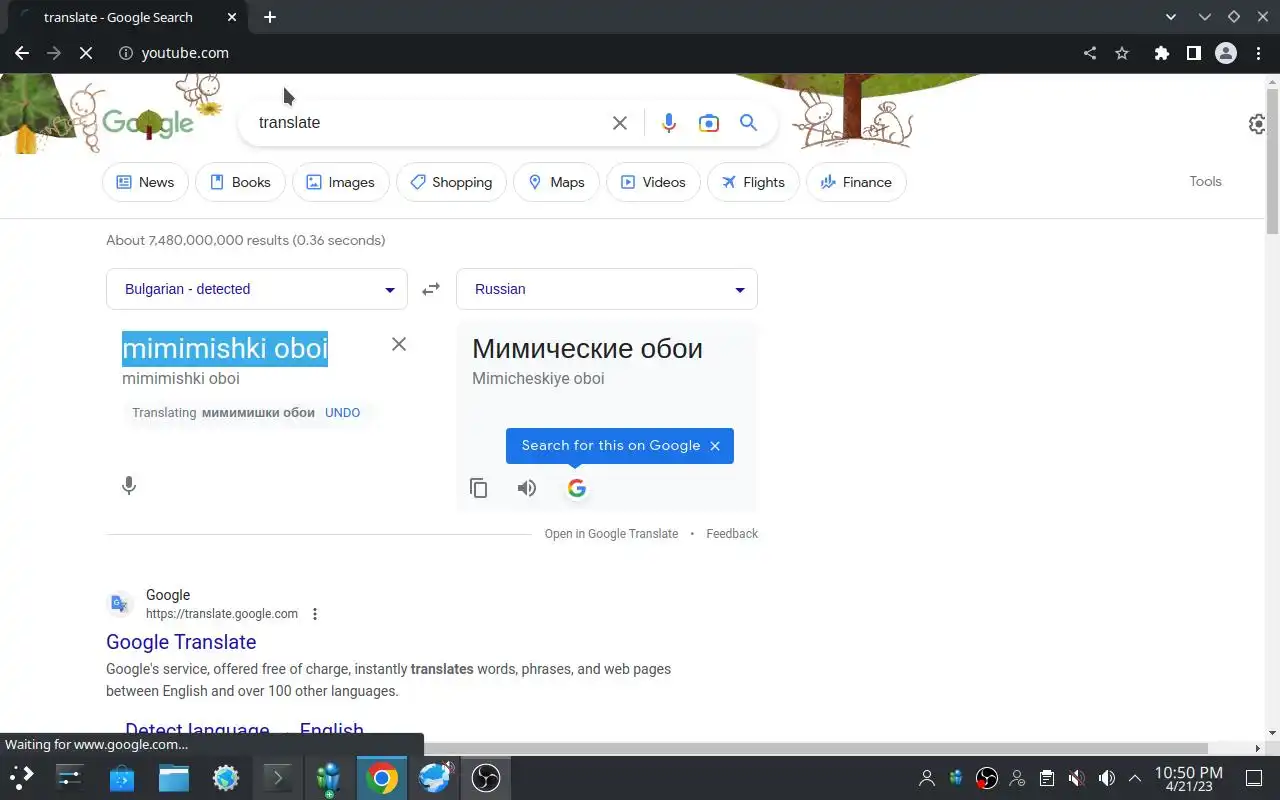Copy the translated text

pos(479,488)
